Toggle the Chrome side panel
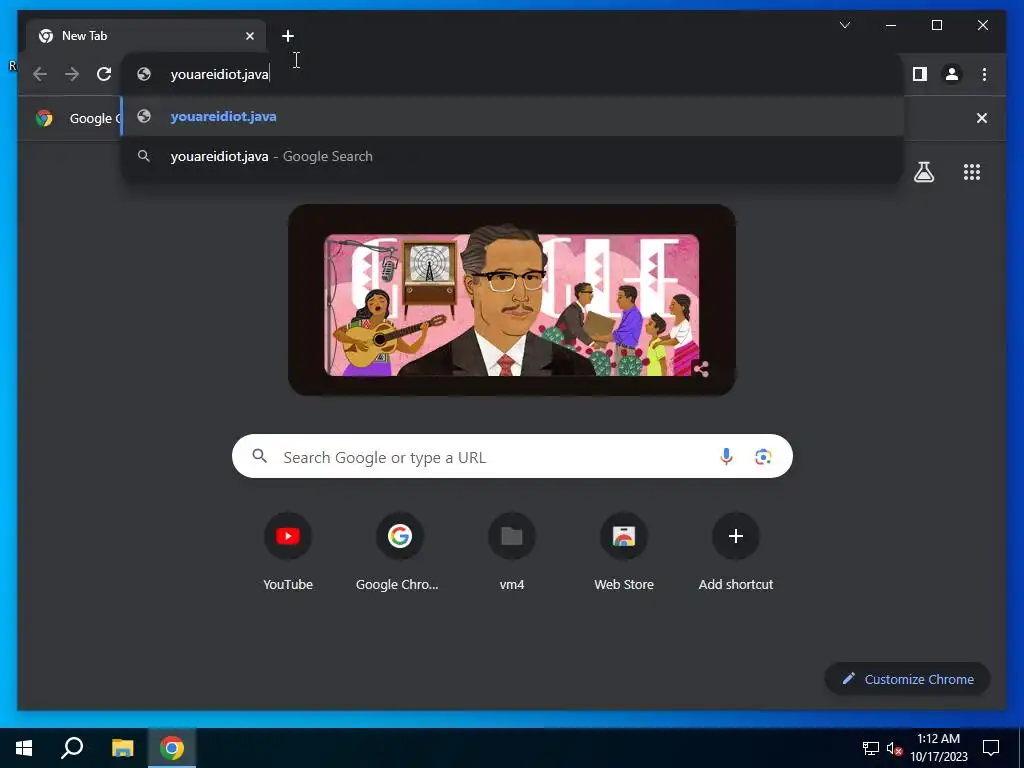1024x768 pixels. coord(920,74)
